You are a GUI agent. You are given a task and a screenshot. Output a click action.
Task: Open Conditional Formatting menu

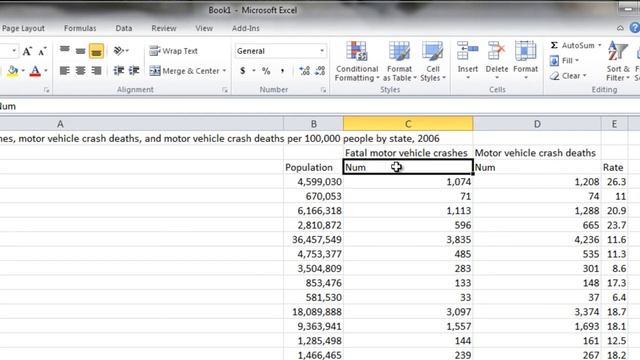click(x=357, y=62)
